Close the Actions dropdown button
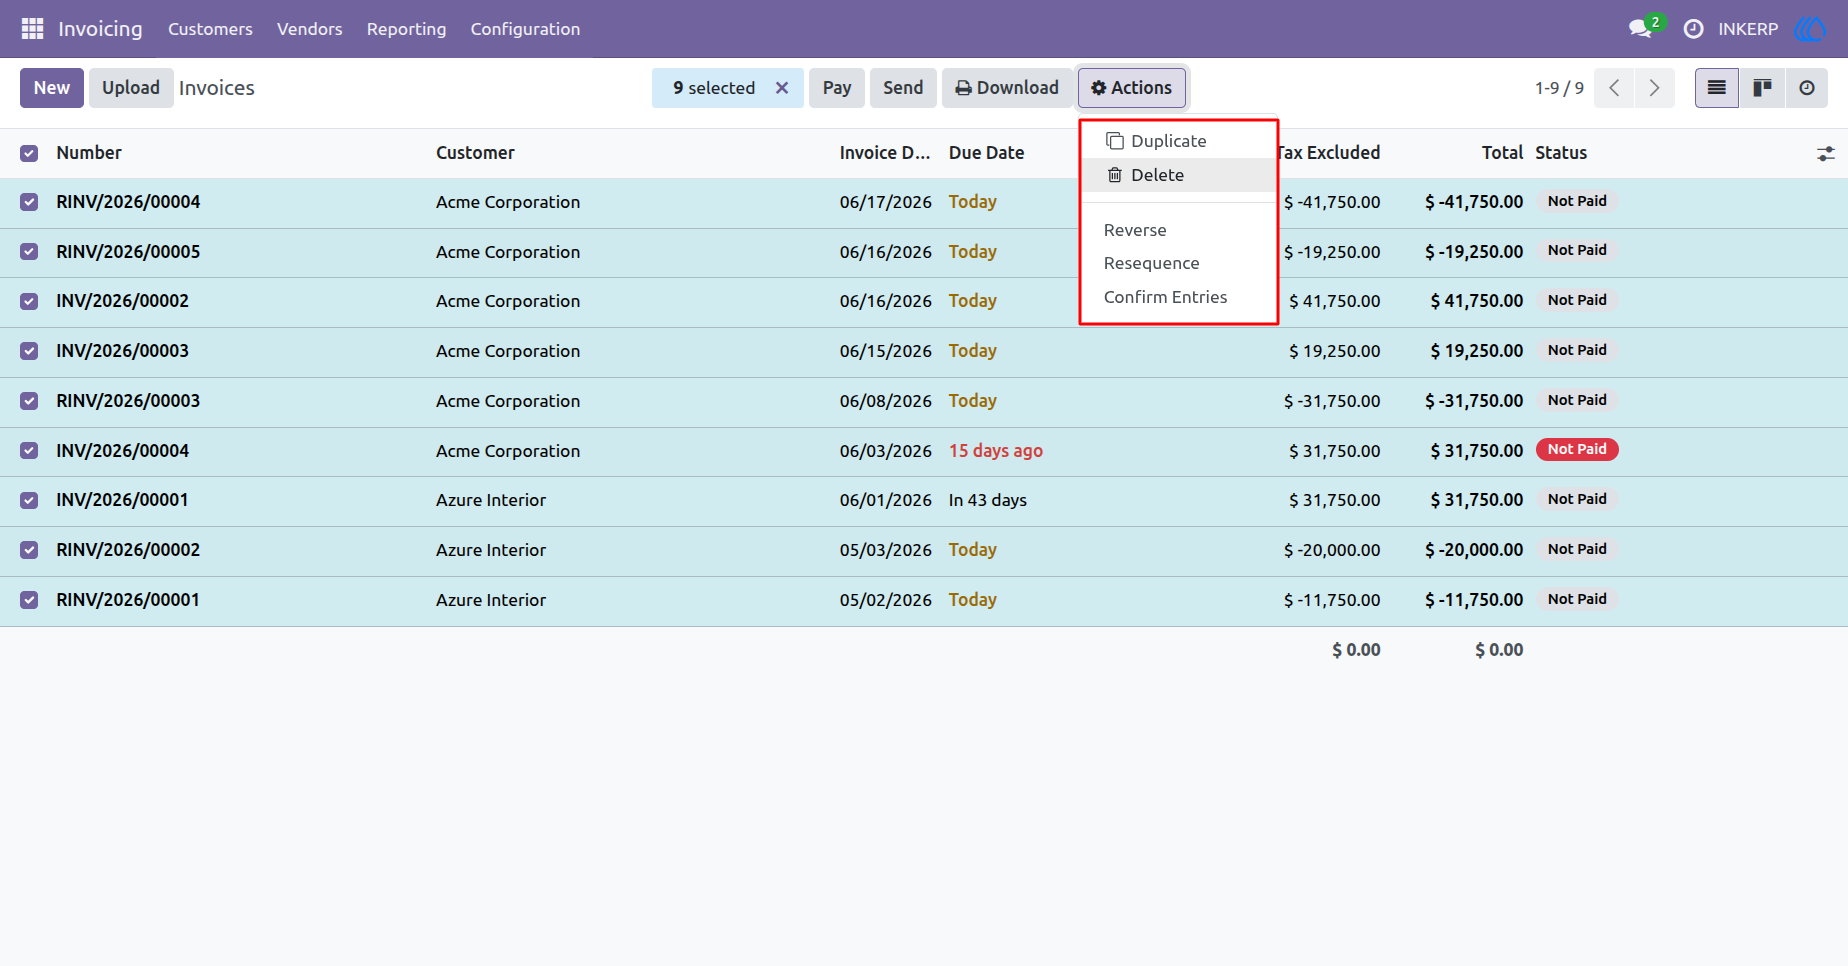Image resolution: width=1848 pixels, height=966 pixels. (x=1132, y=88)
